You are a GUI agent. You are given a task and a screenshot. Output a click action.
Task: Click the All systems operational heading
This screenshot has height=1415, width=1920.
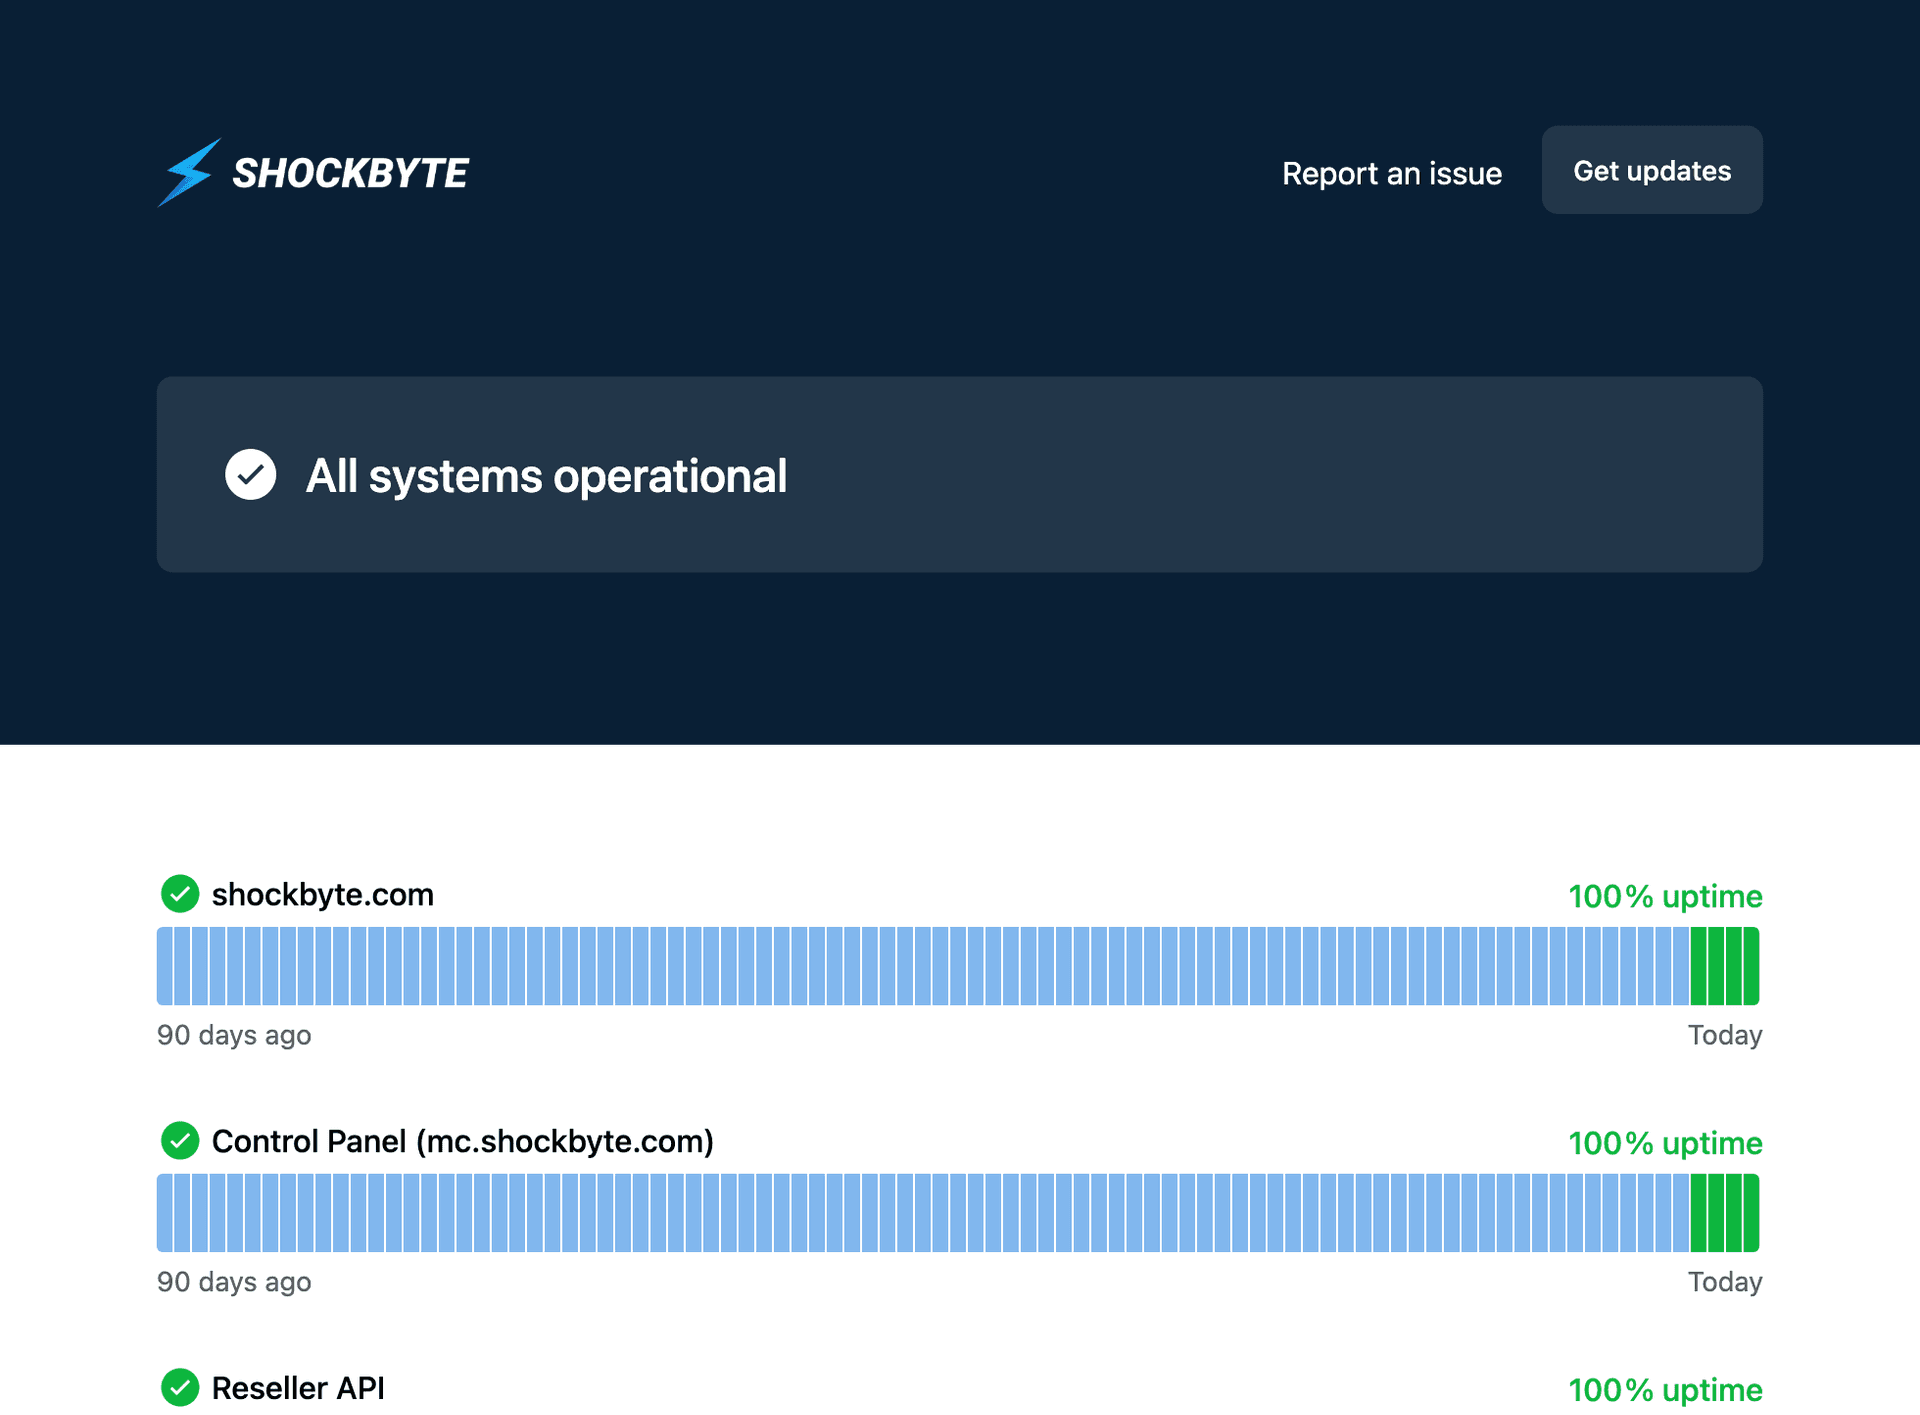(x=546, y=476)
